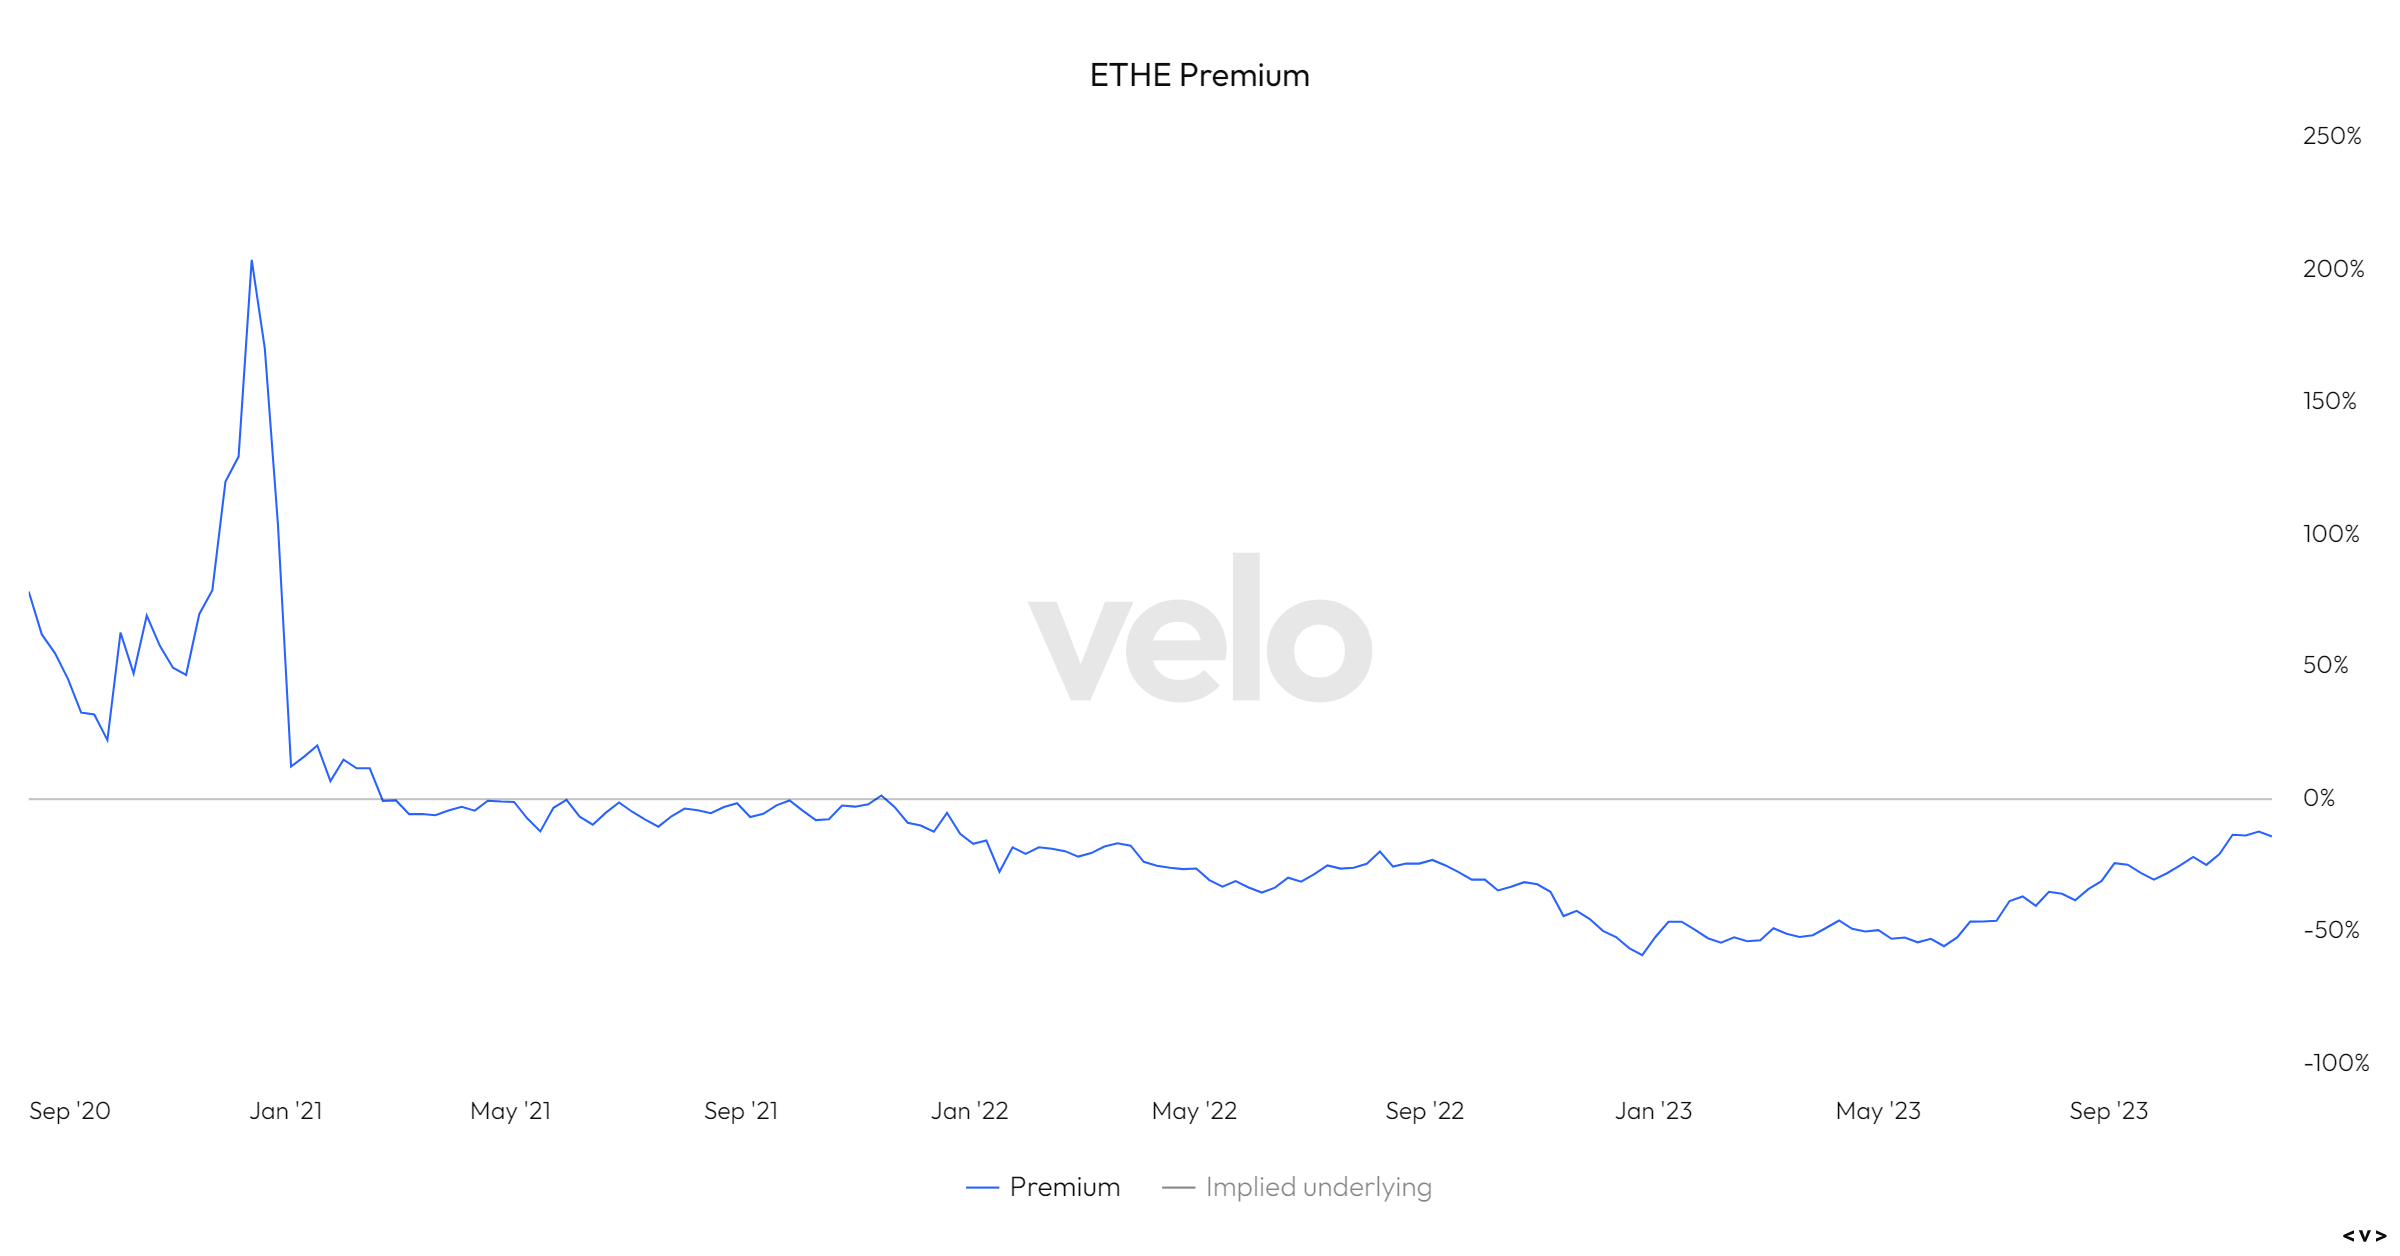Click the -100% y-axis label
This screenshot has height=1256, width=2400.
click(x=2336, y=1063)
